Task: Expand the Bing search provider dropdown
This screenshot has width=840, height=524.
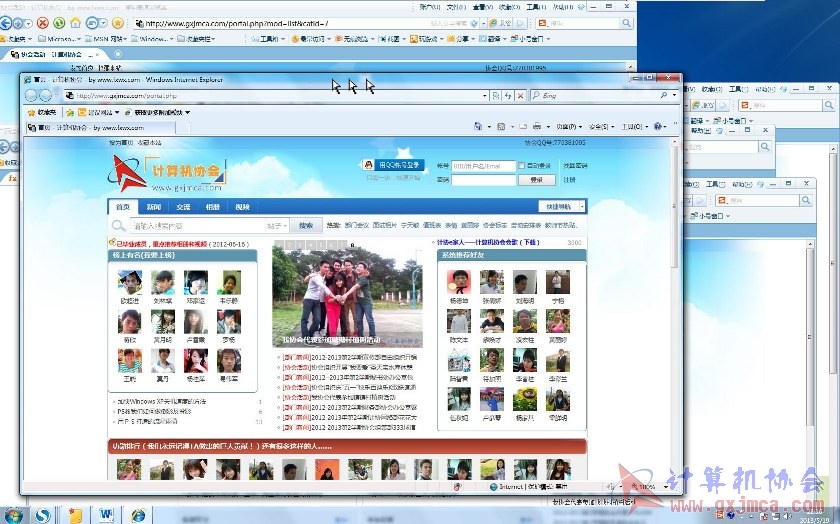Action: point(674,95)
